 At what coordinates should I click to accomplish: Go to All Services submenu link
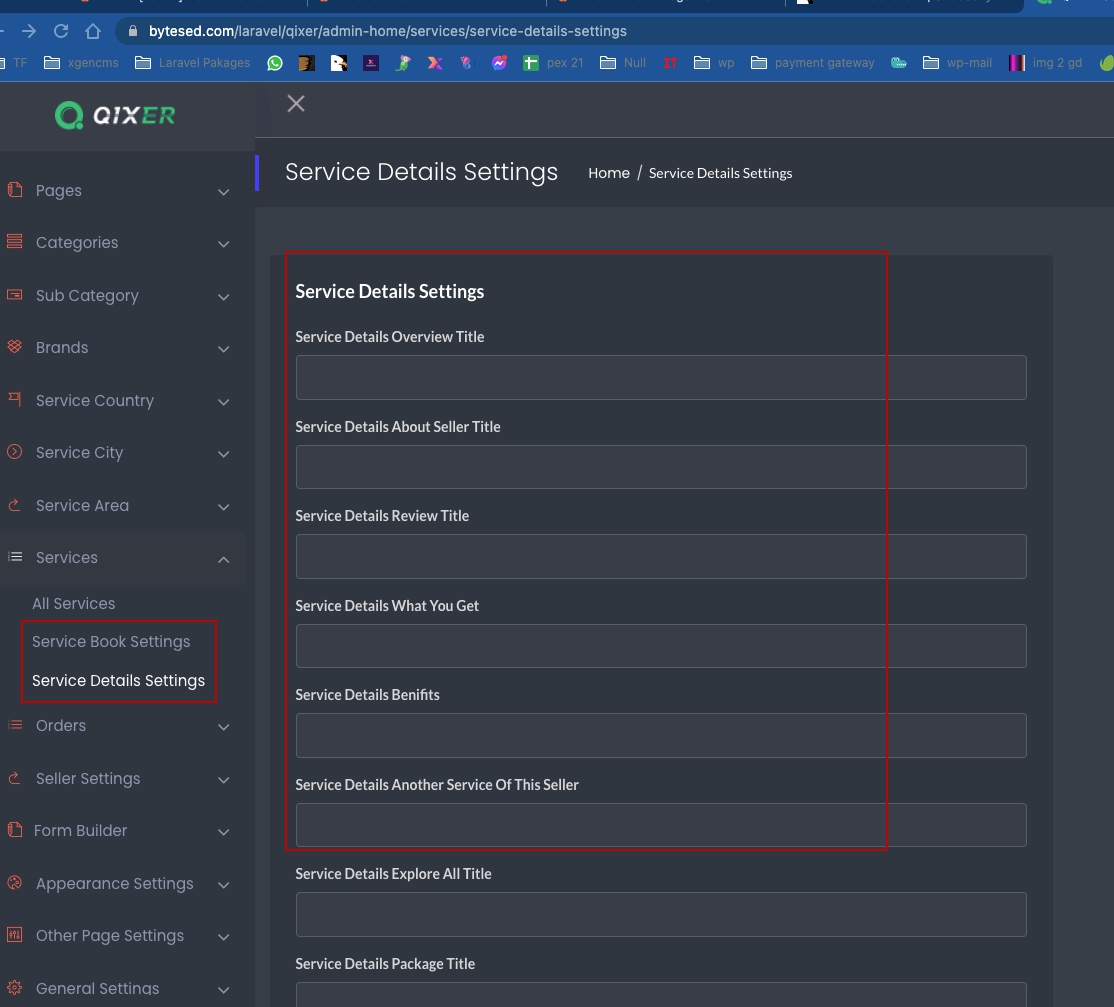click(x=73, y=604)
